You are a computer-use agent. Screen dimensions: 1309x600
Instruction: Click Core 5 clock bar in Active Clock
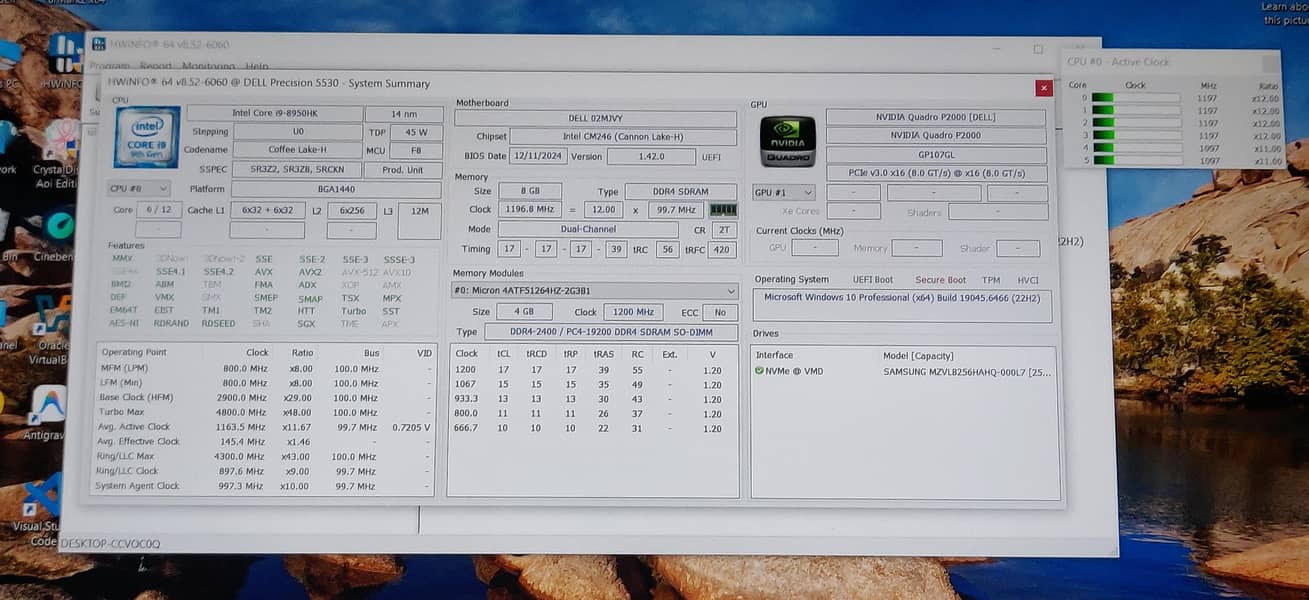(x=1135, y=160)
